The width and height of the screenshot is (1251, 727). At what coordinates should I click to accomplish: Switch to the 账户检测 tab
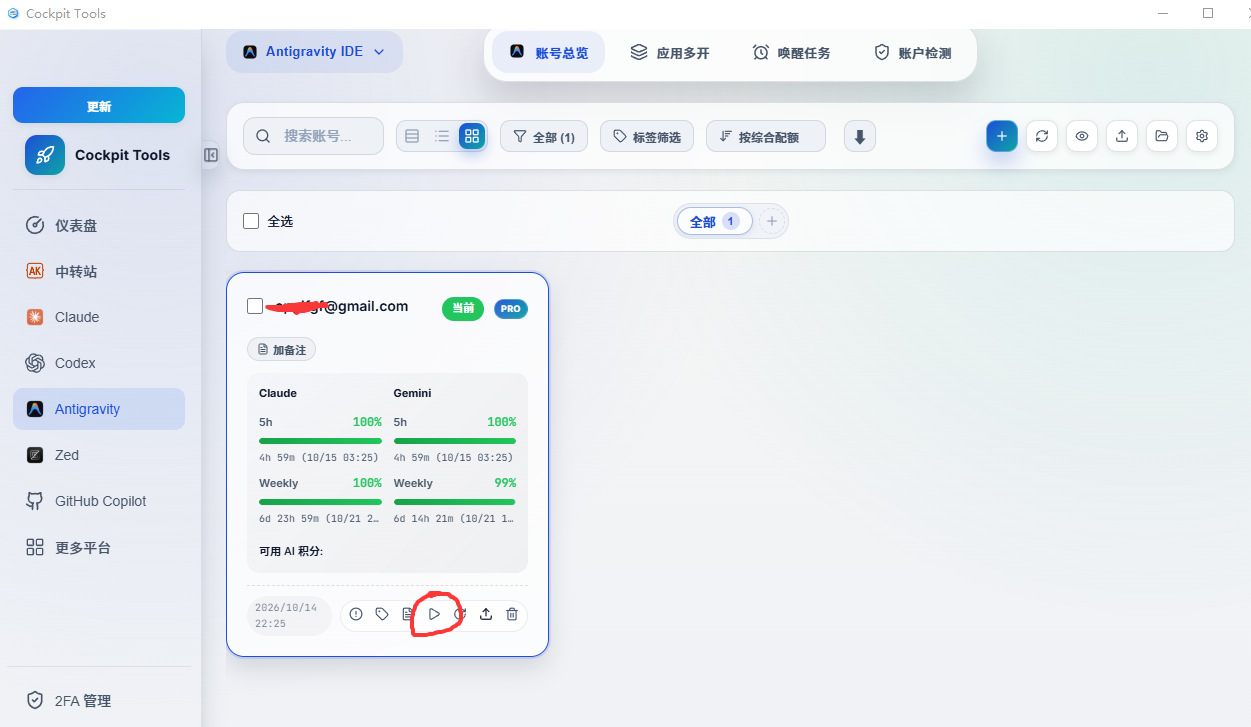912,53
